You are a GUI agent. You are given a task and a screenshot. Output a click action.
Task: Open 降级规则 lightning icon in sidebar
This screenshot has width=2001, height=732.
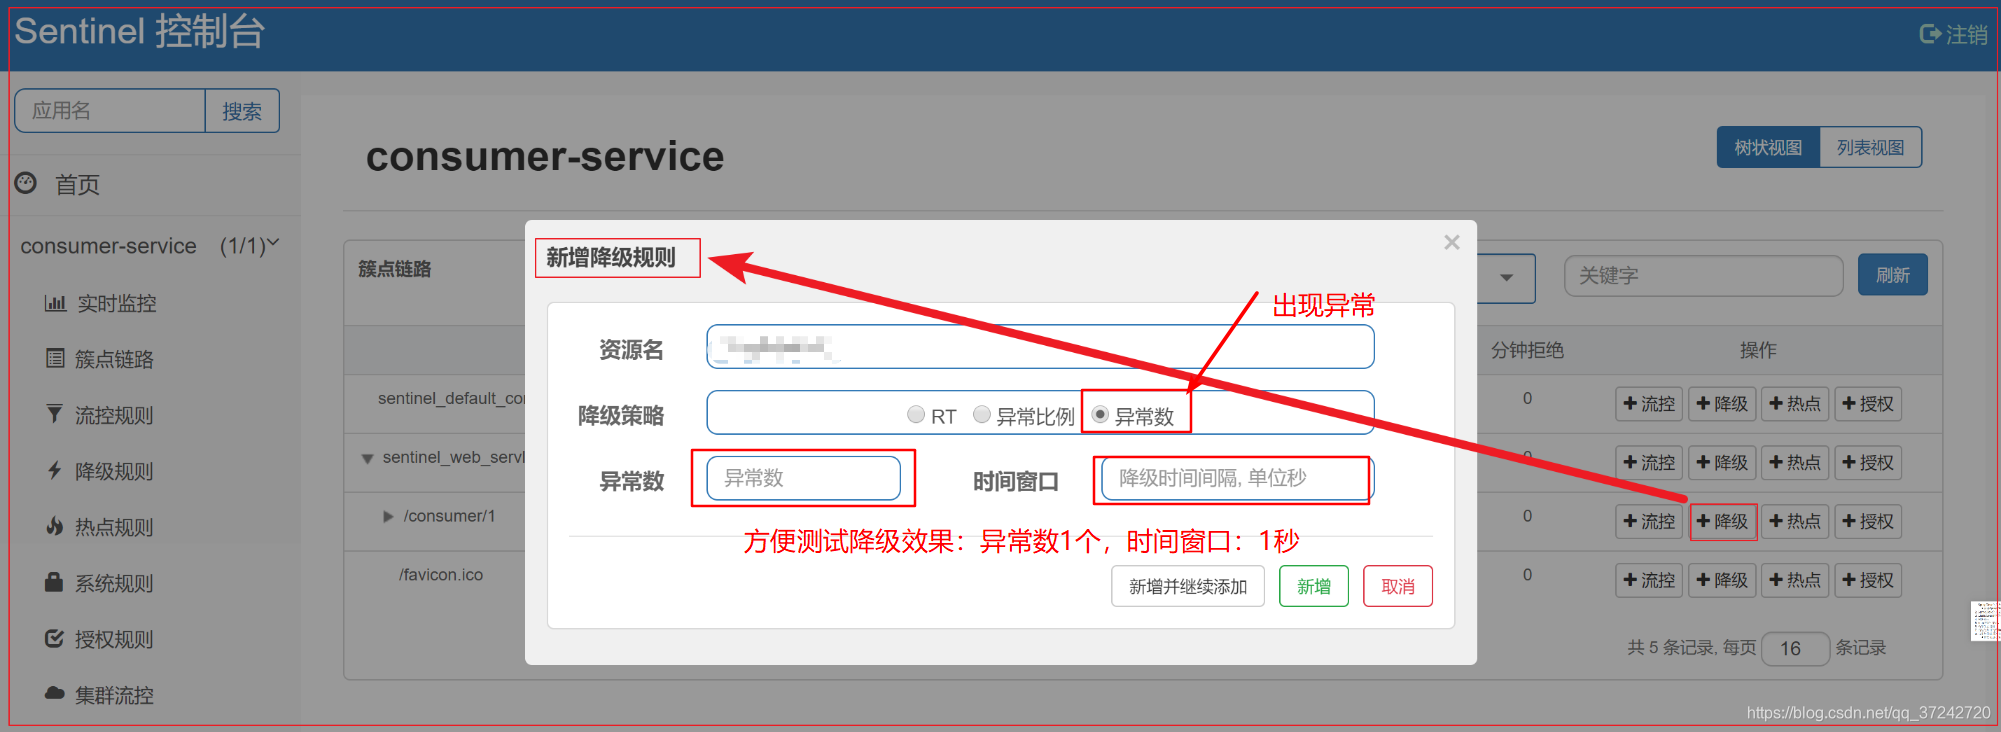(x=55, y=470)
